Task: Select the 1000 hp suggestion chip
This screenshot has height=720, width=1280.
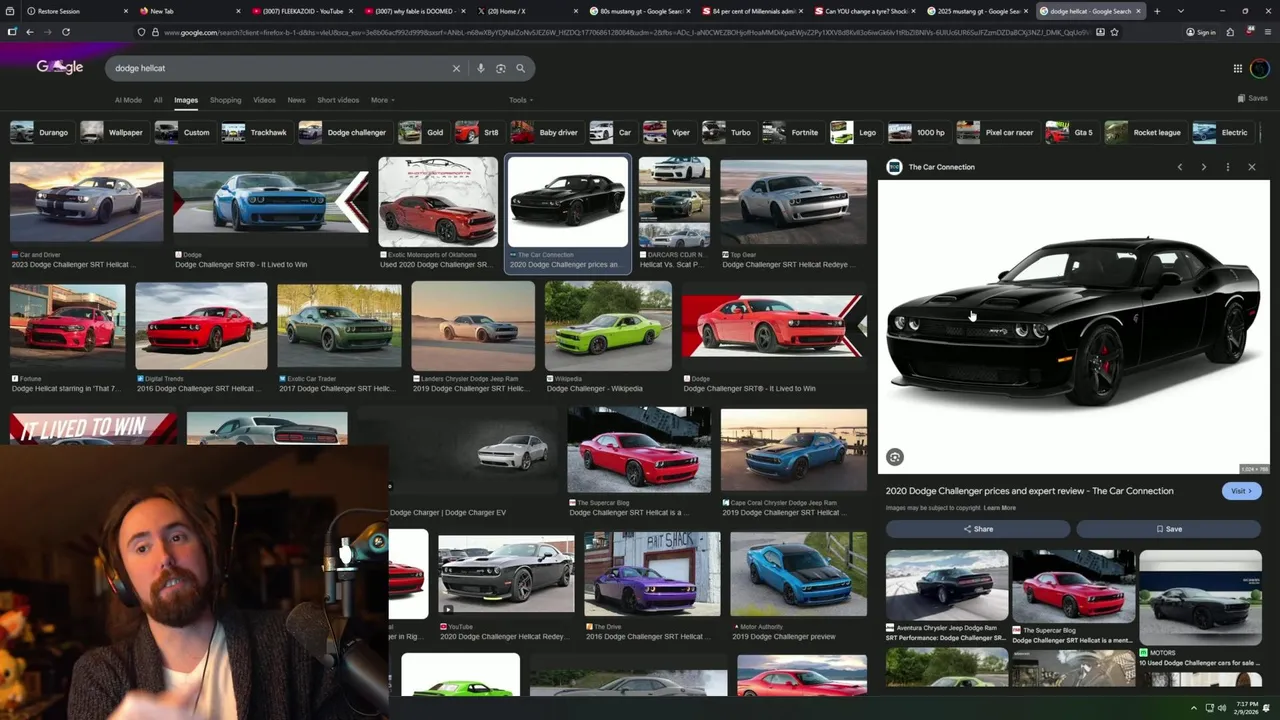Action: [x=917, y=132]
